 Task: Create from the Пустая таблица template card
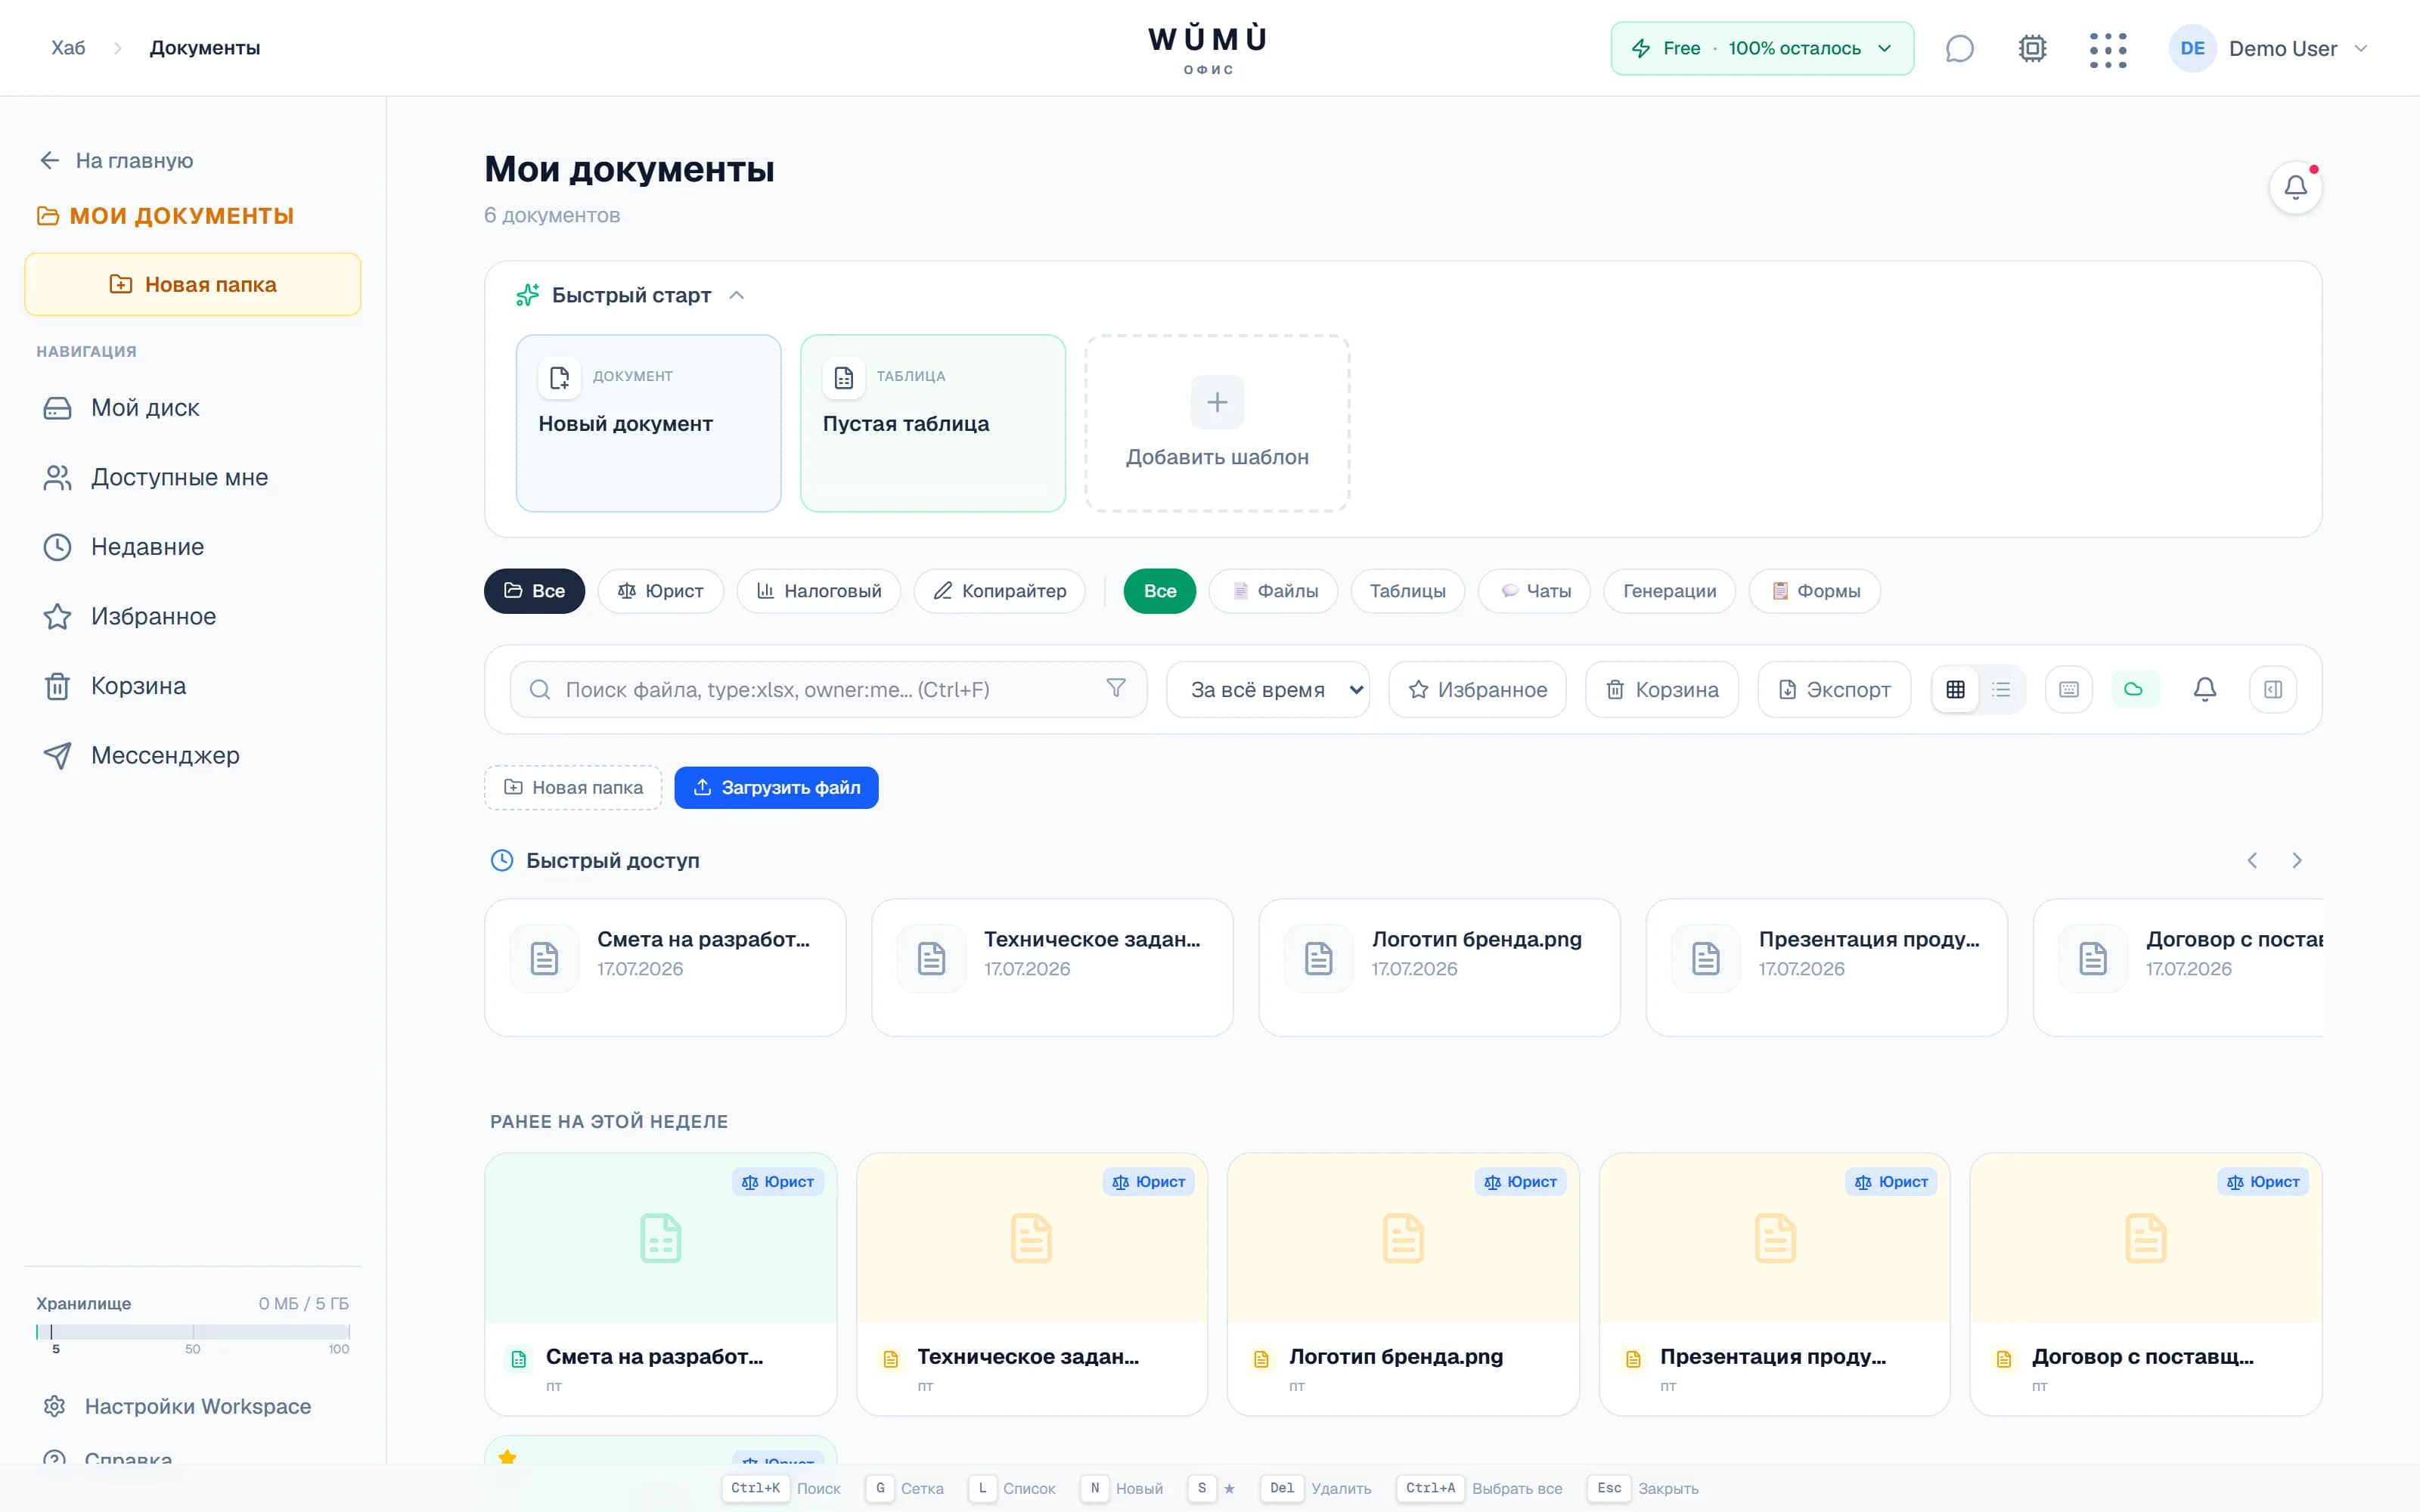tap(932, 423)
